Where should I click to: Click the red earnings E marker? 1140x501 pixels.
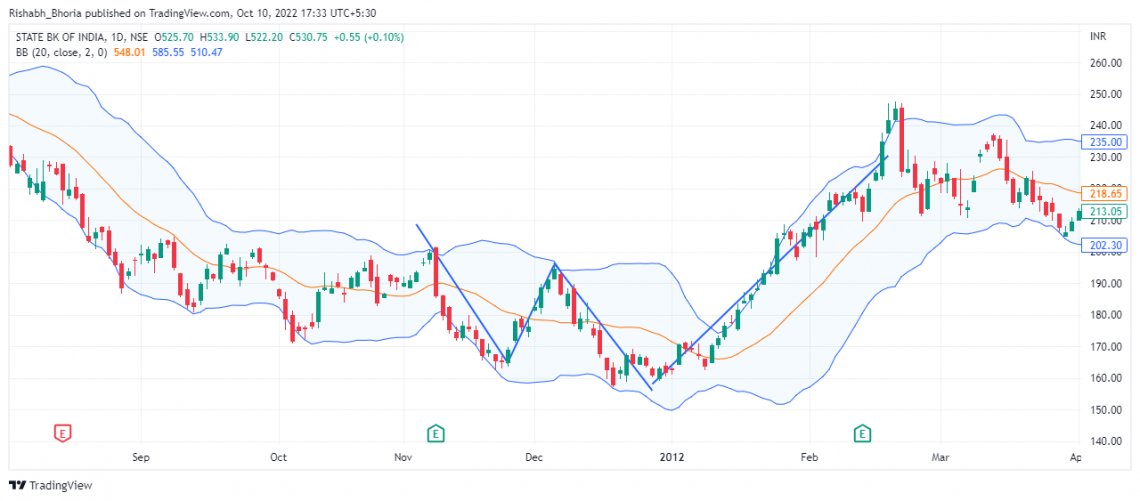pos(63,434)
